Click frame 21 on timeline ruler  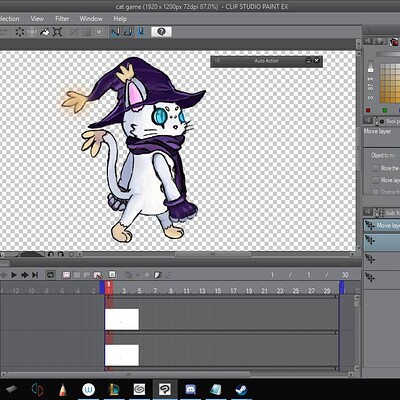click(x=264, y=291)
